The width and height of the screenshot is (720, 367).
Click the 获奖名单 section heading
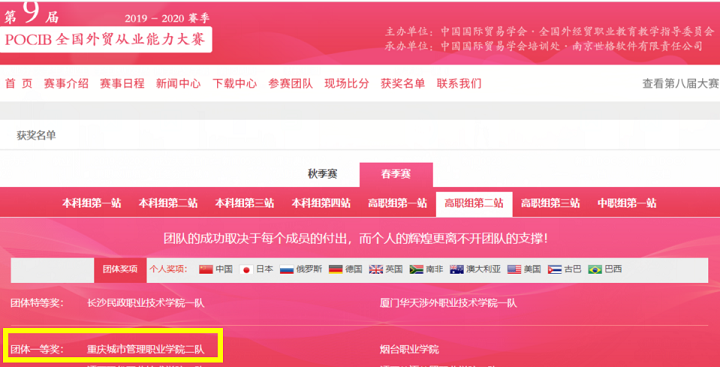36,136
